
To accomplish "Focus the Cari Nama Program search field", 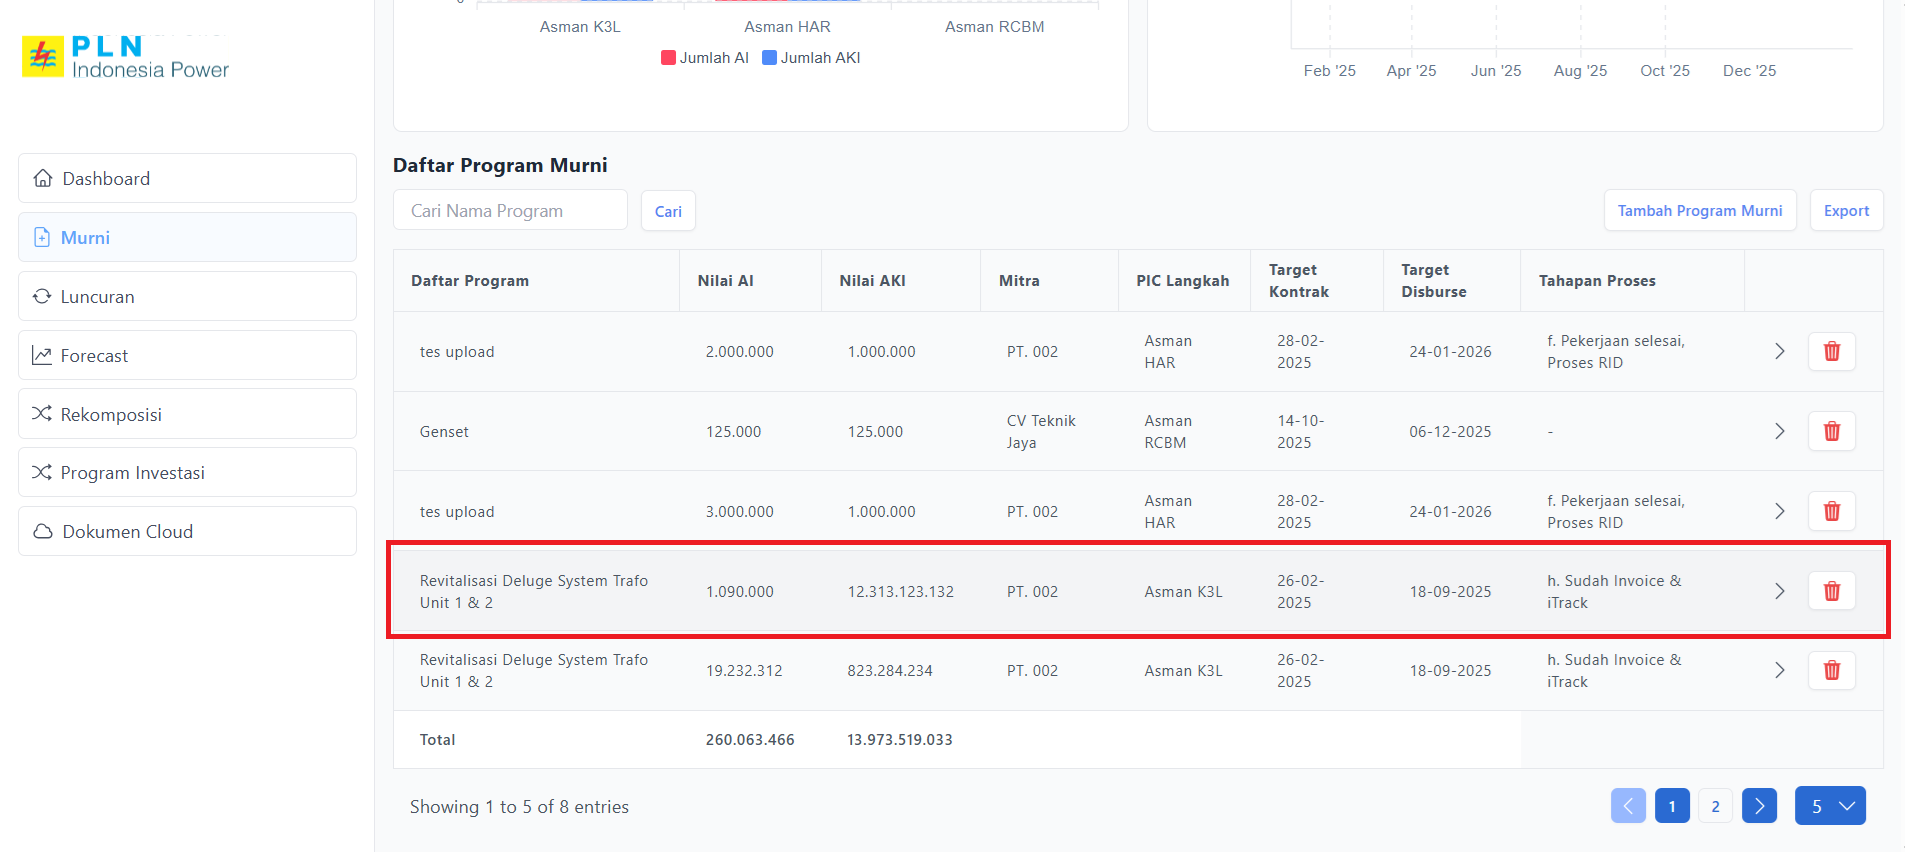I will 510,211.
